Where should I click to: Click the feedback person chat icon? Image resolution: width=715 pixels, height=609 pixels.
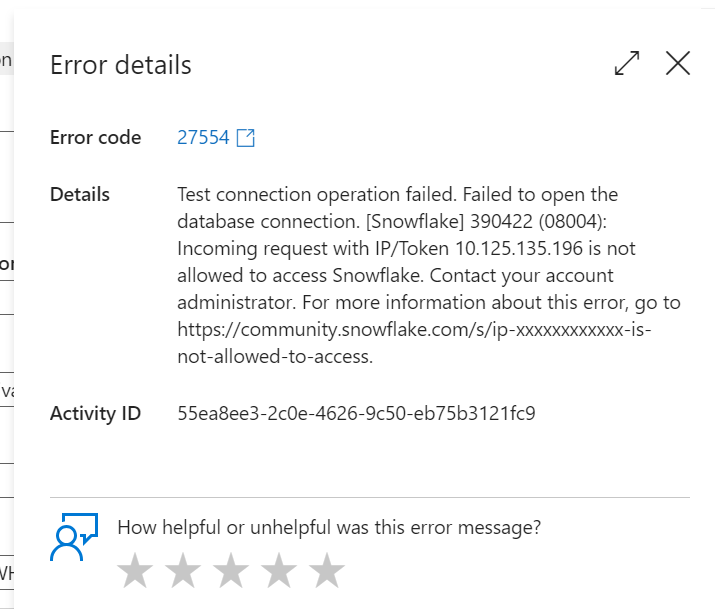[x=74, y=537]
